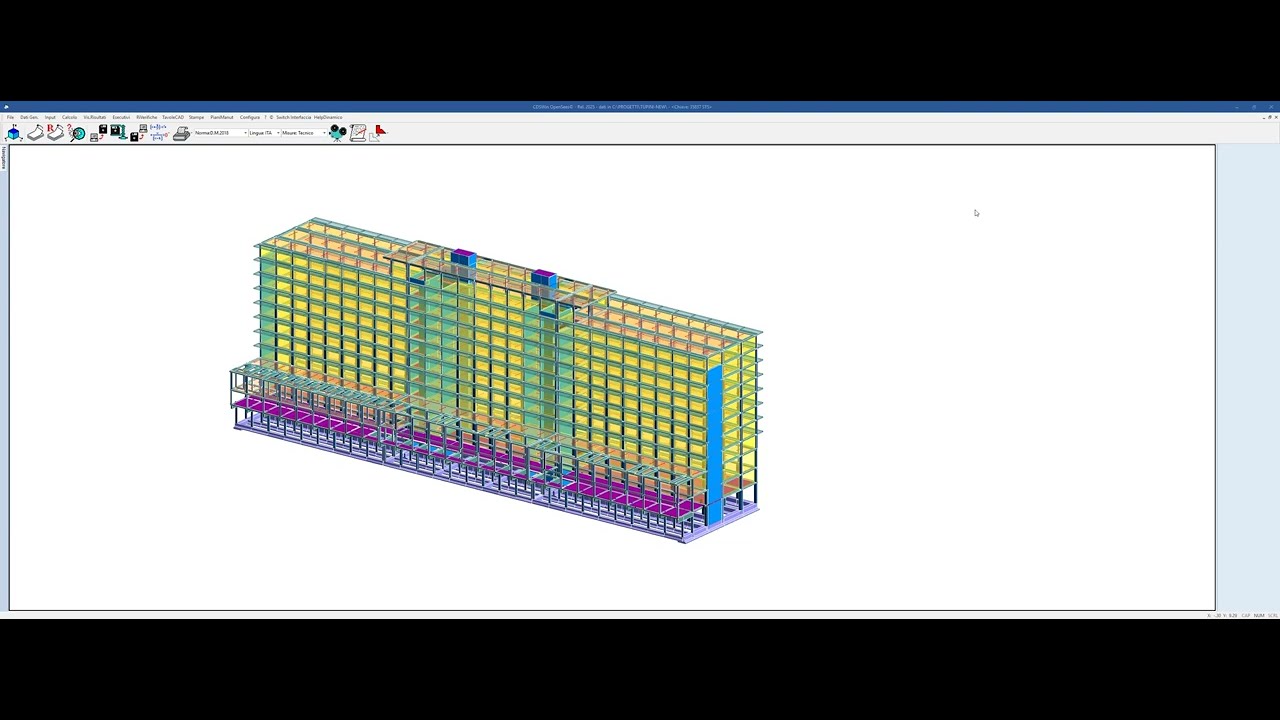Click the magnifier query target icon
This screenshot has width=1280, height=720.
click(x=77, y=133)
